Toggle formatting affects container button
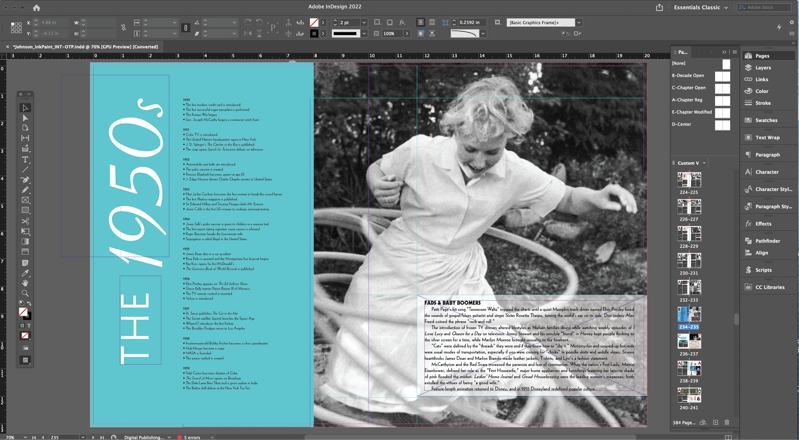The image size is (799, 440). (x=21, y=325)
